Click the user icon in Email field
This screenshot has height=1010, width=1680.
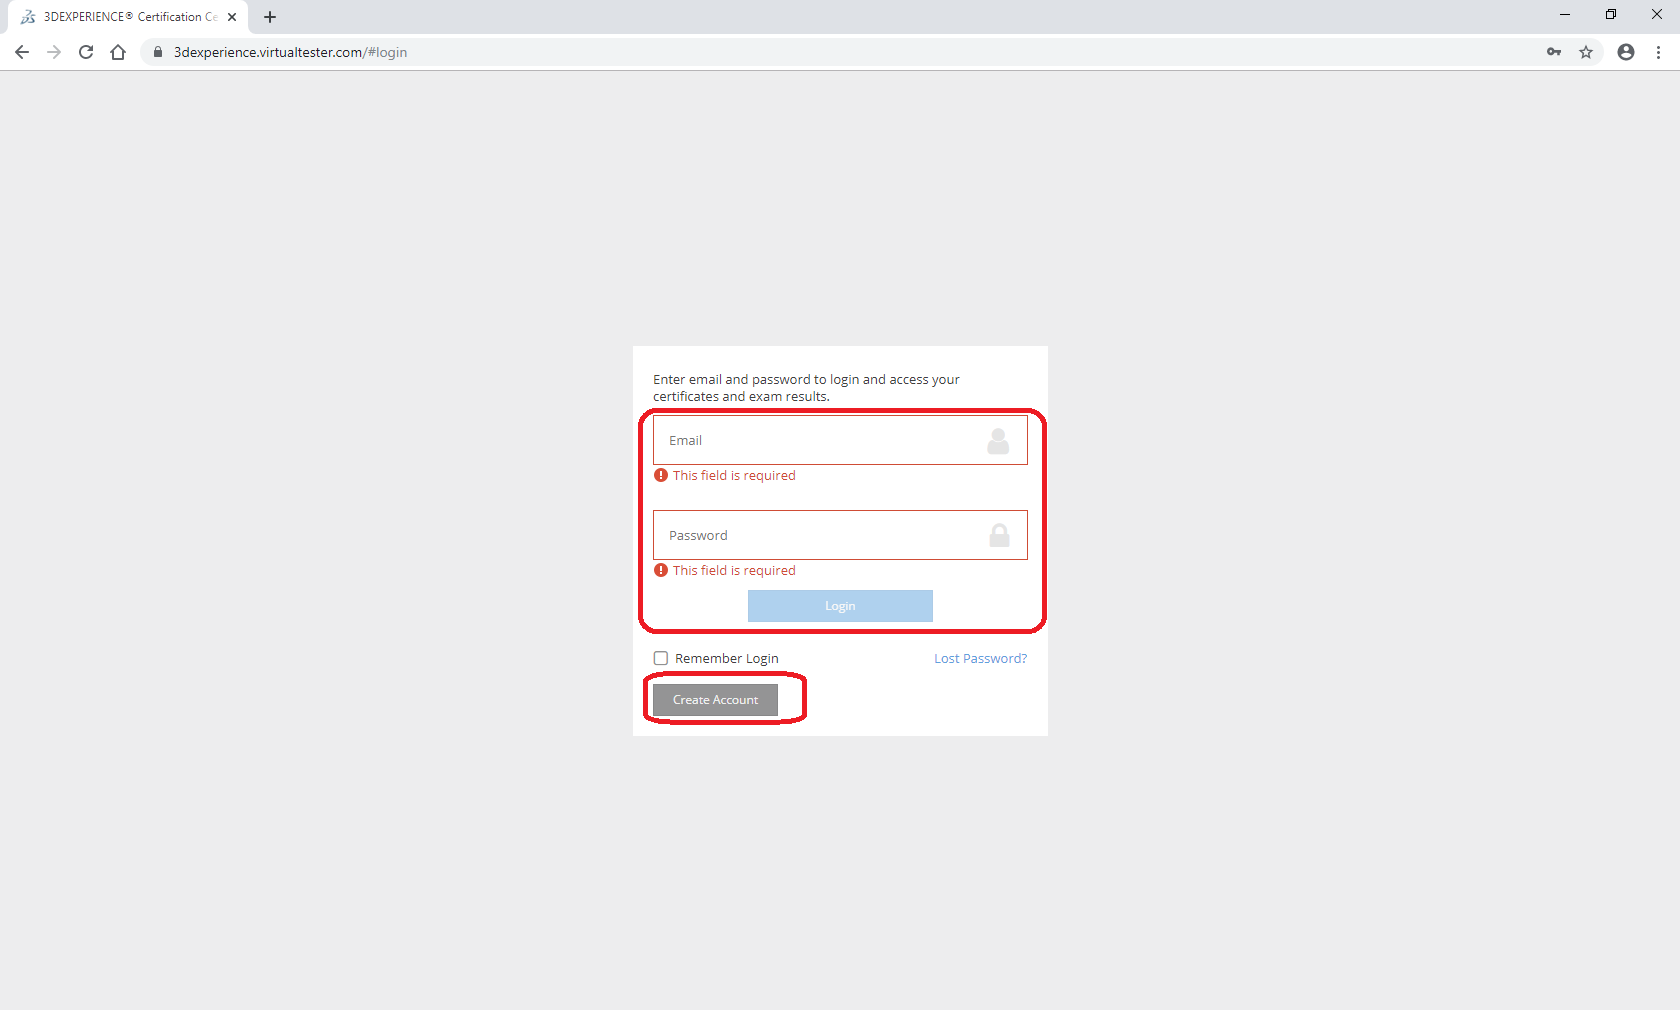click(x=998, y=441)
